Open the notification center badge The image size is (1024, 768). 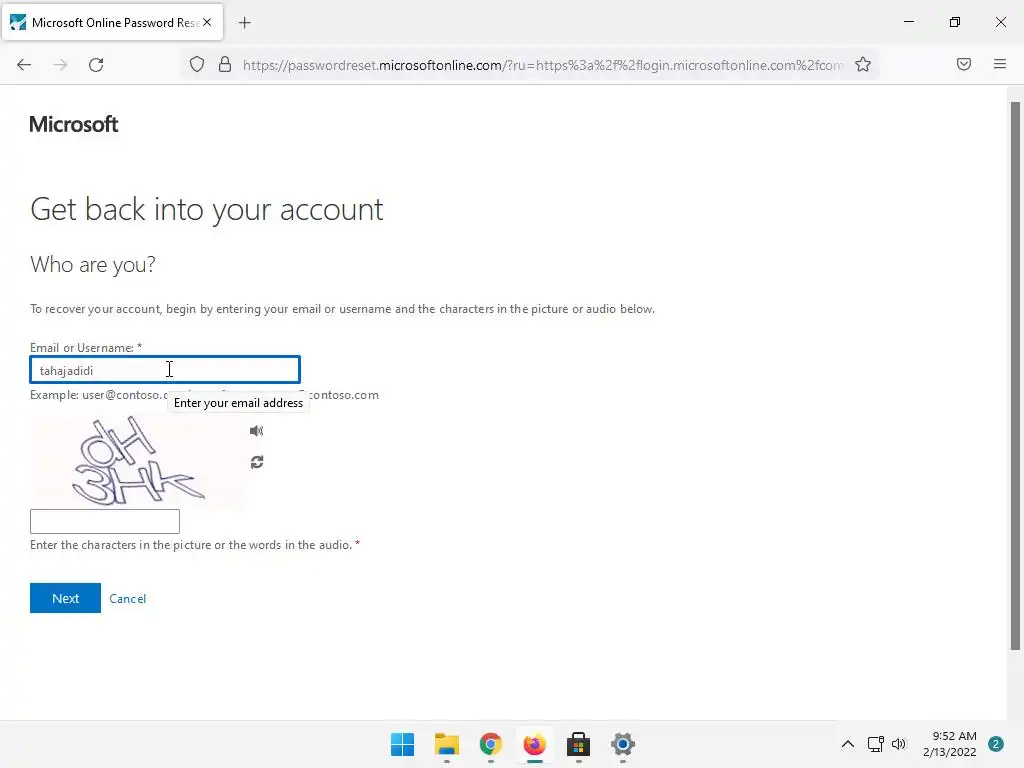tap(996, 744)
